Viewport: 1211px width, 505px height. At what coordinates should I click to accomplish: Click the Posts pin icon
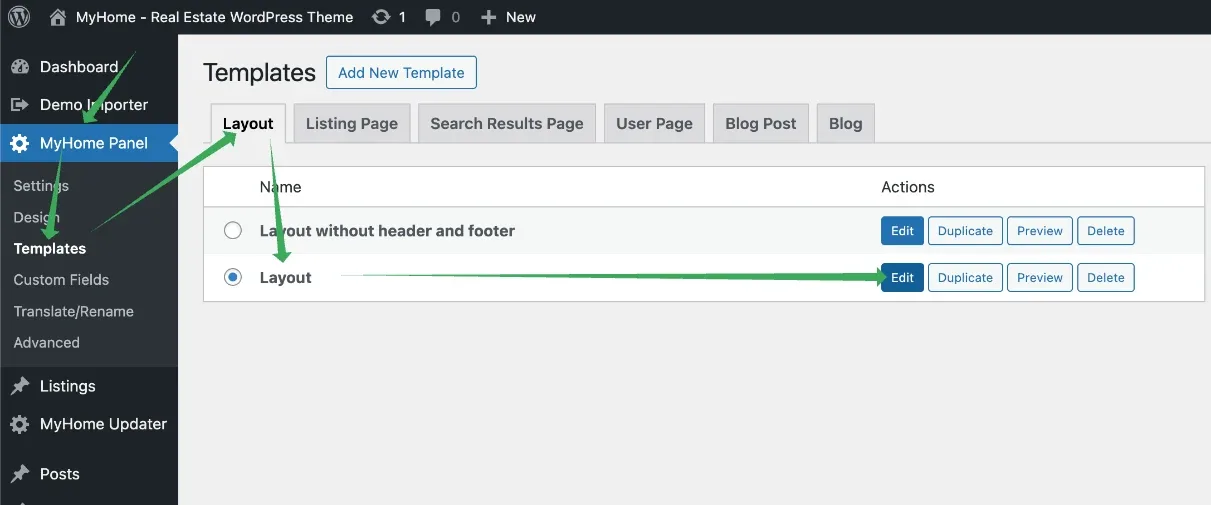[x=19, y=474]
